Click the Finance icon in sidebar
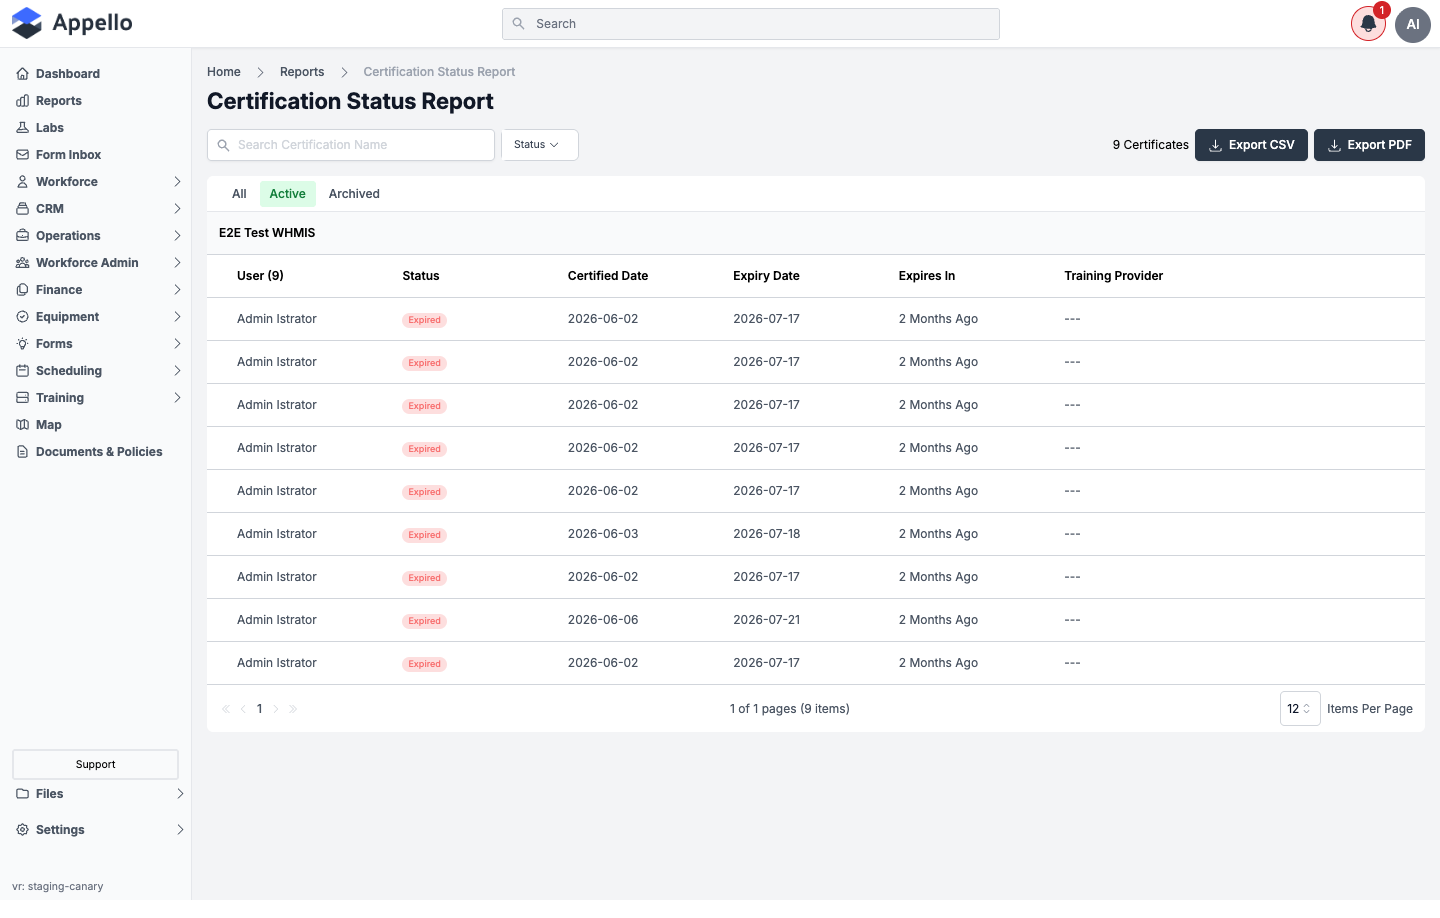This screenshot has width=1440, height=918. point(22,290)
